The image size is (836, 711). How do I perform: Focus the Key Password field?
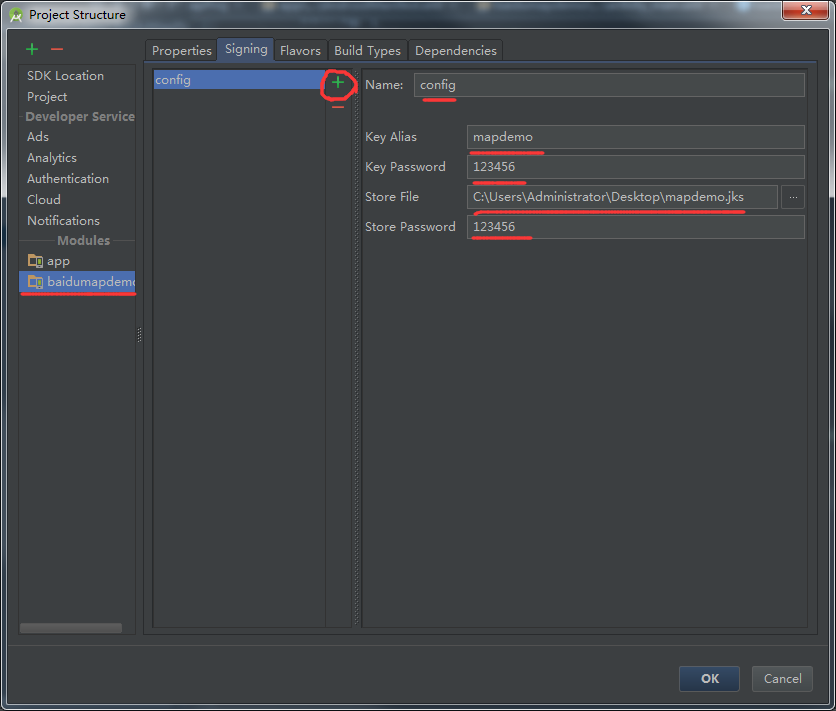pyautogui.click(x=636, y=167)
